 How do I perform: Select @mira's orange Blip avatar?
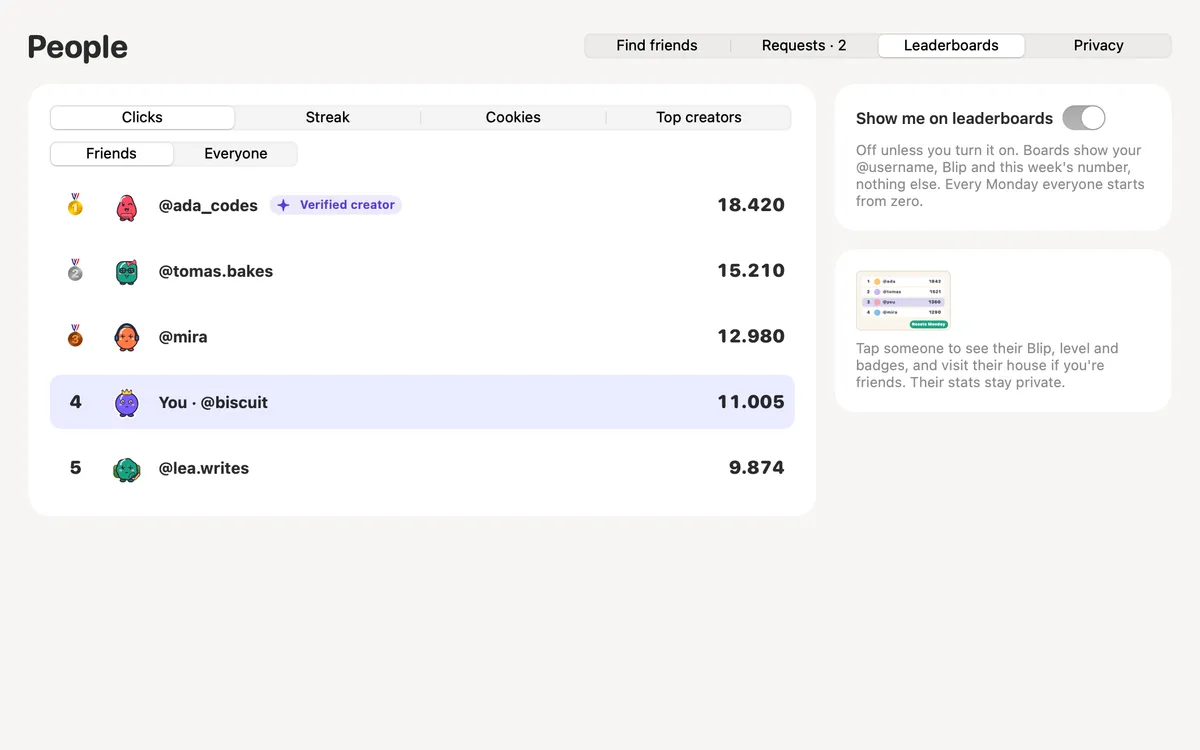pyautogui.click(x=126, y=337)
